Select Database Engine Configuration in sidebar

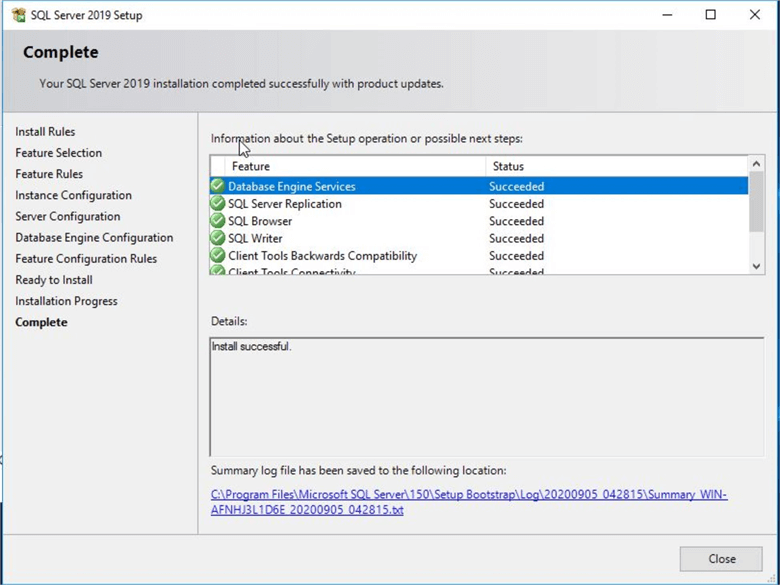pyautogui.click(x=94, y=238)
